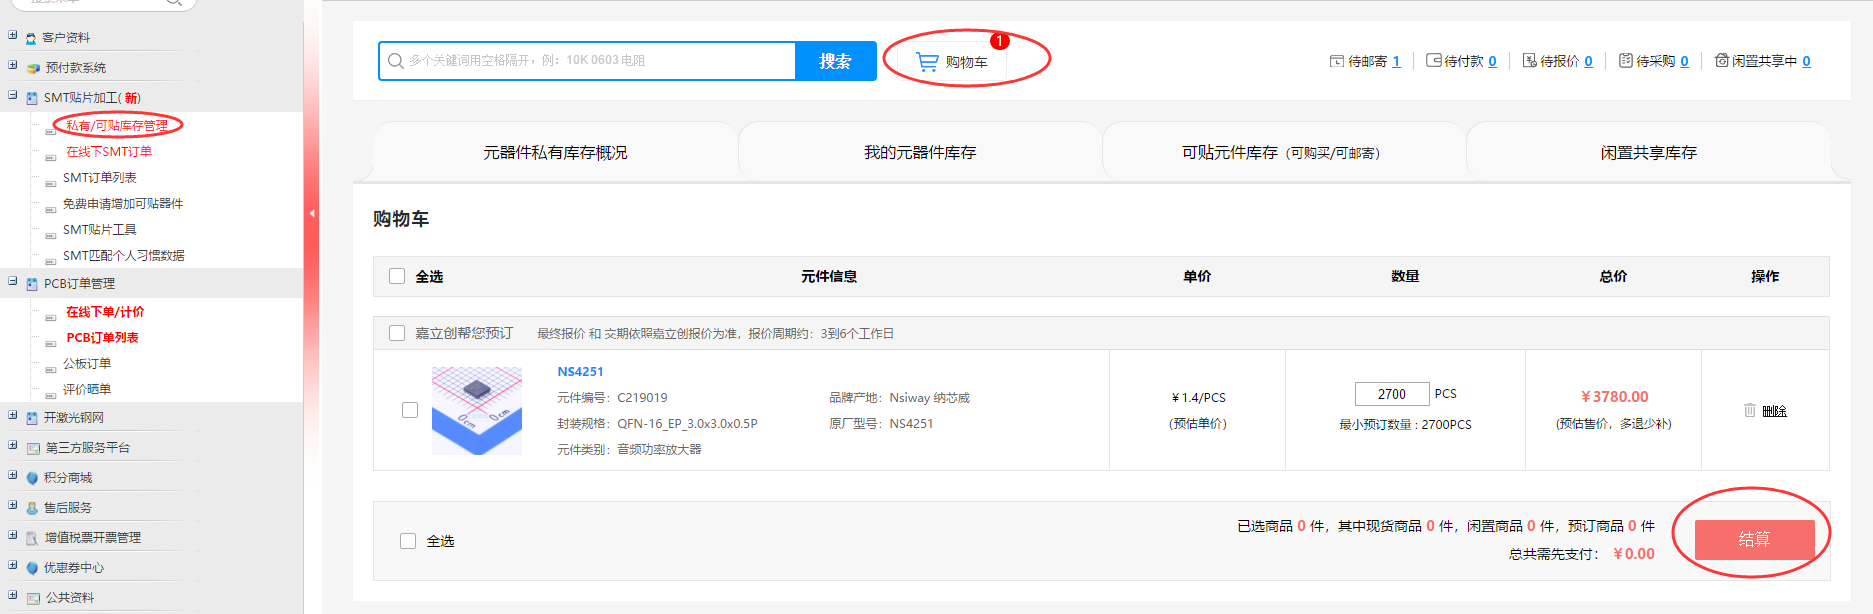Screen dimensions: 1873x614
Task: Click the sidebar collapse arrow handle
Action: pyautogui.click(x=312, y=213)
